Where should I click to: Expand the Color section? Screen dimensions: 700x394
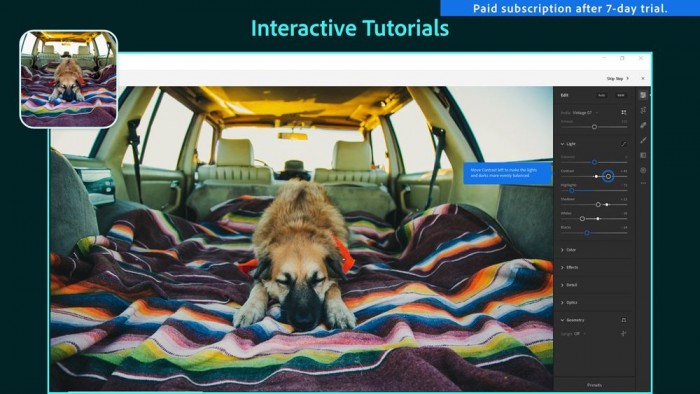click(568, 250)
